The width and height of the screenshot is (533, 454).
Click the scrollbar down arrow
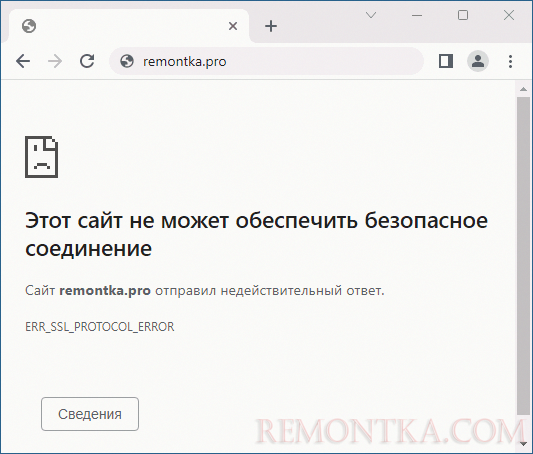click(x=523, y=444)
